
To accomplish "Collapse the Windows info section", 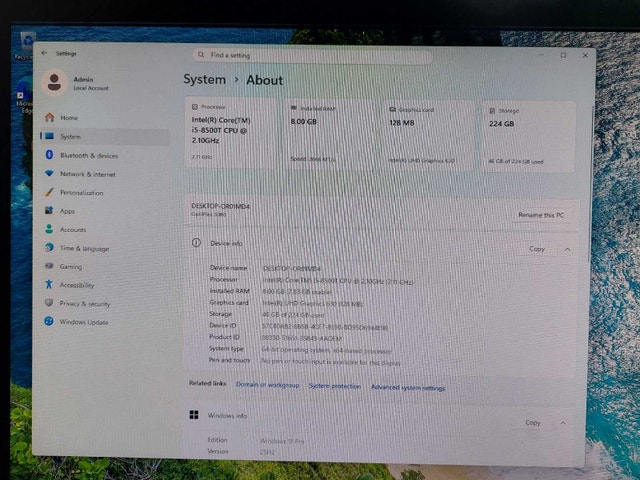I will coord(563,423).
